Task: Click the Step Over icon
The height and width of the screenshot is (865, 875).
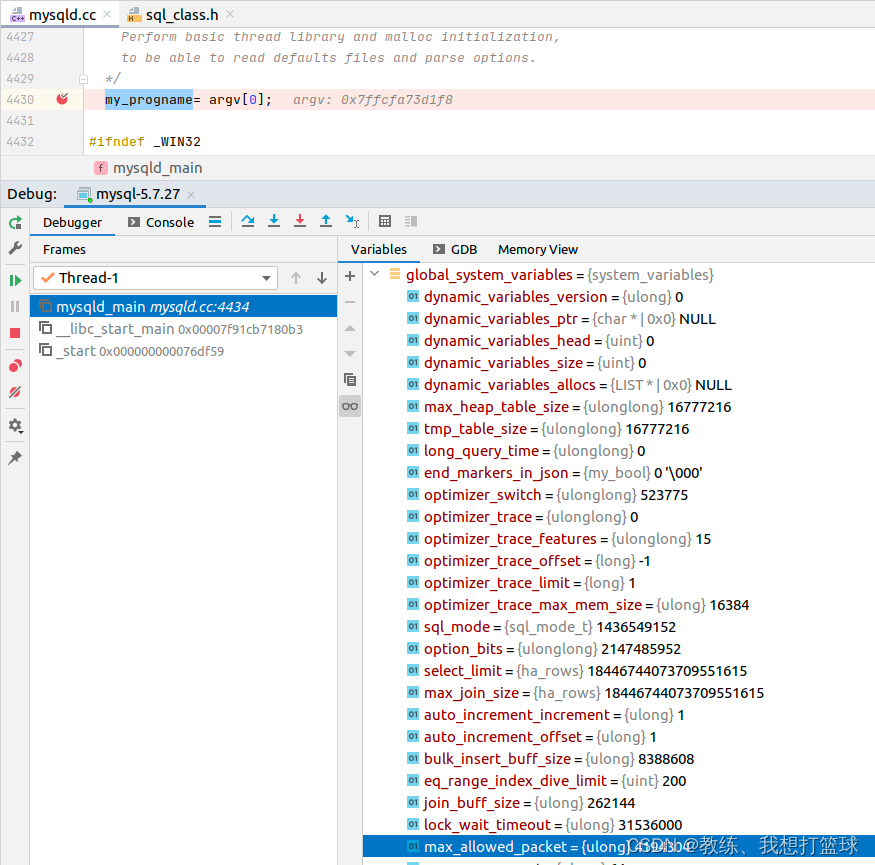Action: [x=248, y=221]
